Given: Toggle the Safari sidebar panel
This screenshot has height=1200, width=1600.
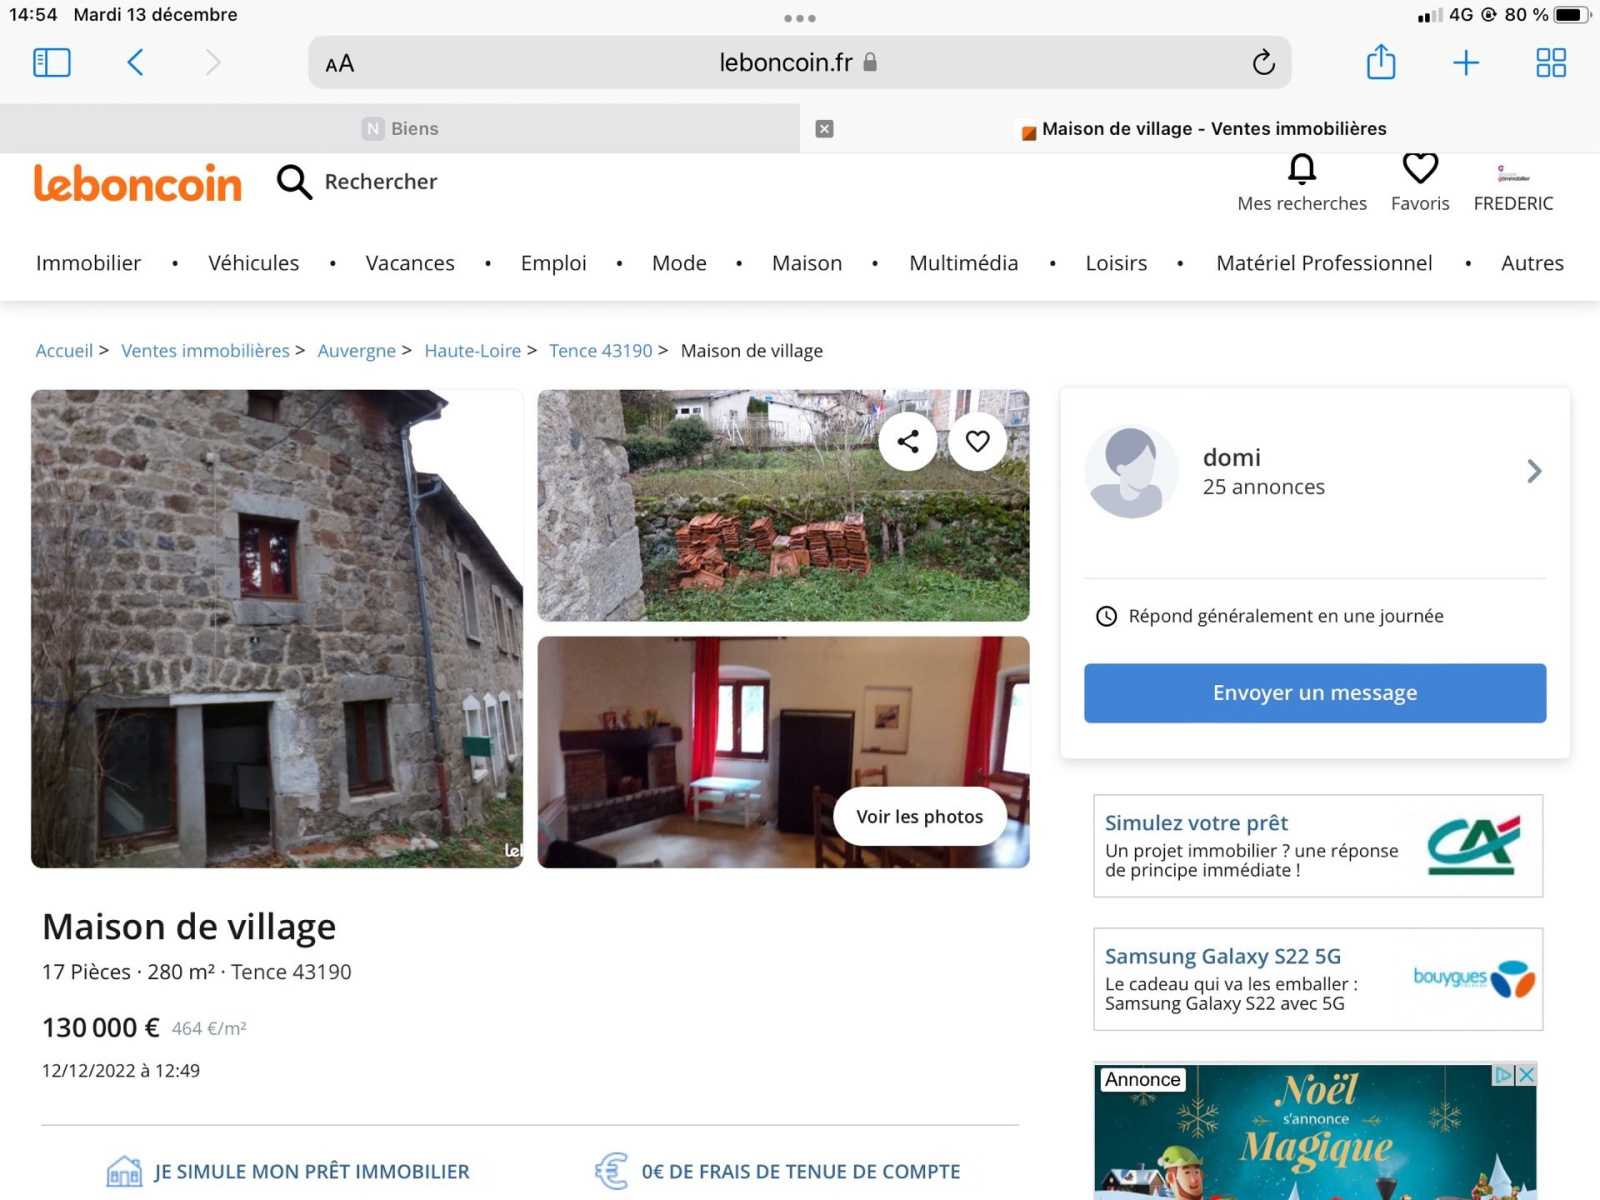Looking at the screenshot, I should coord(52,63).
